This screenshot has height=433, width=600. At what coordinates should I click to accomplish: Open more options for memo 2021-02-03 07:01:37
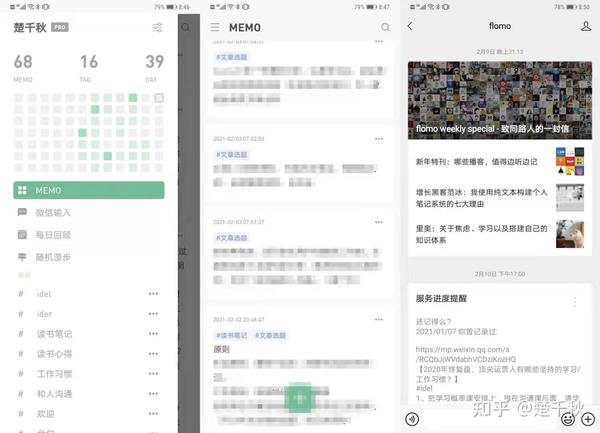379,222
